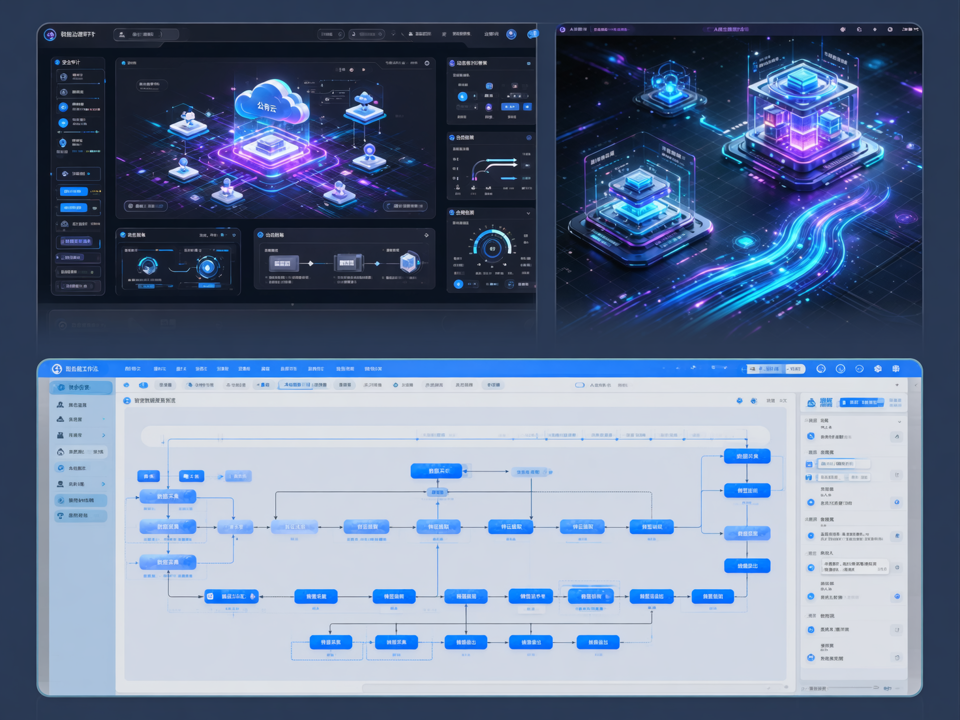
Task: Toggle the blue pill switch beside the eye icon
Action: point(143,385)
